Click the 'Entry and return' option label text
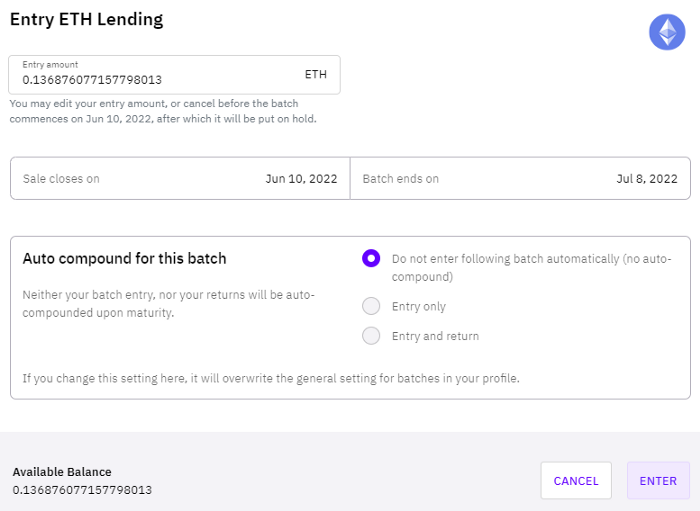Image resolution: width=700 pixels, height=511 pixels. (x=435, y=336)
